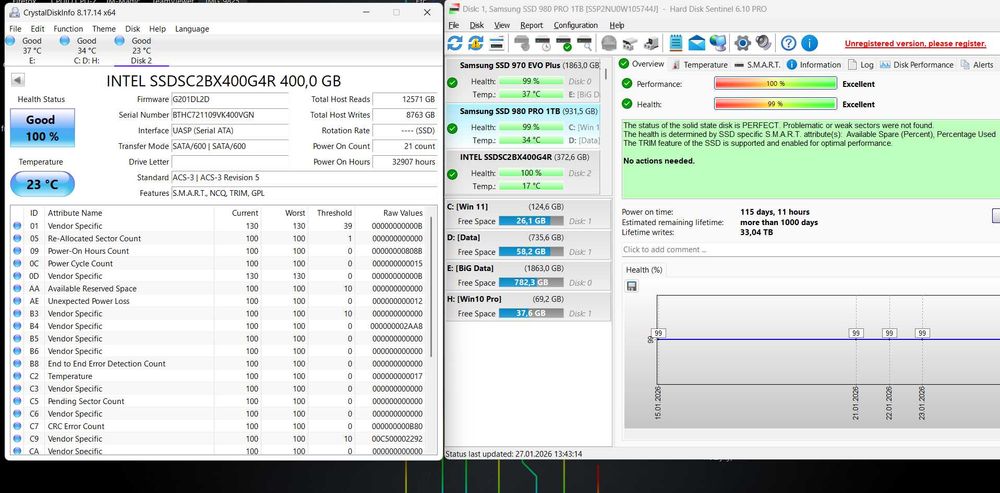Viewport: 1000px width, 493px height.
Task: Click the 23 °C temperature button
Action: coord(42,184)
